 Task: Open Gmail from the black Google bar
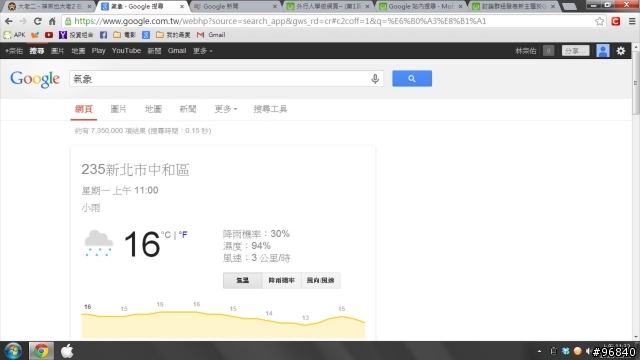[177, 51]
